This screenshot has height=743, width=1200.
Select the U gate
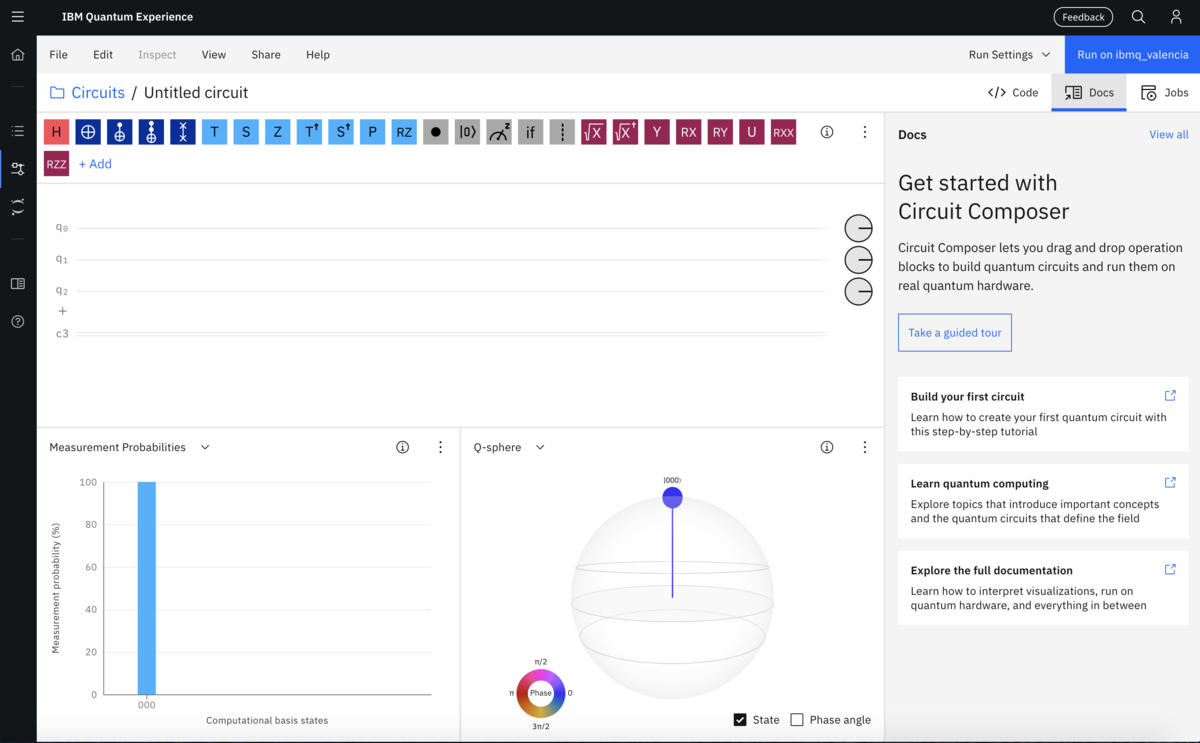(x=752, y=132)
